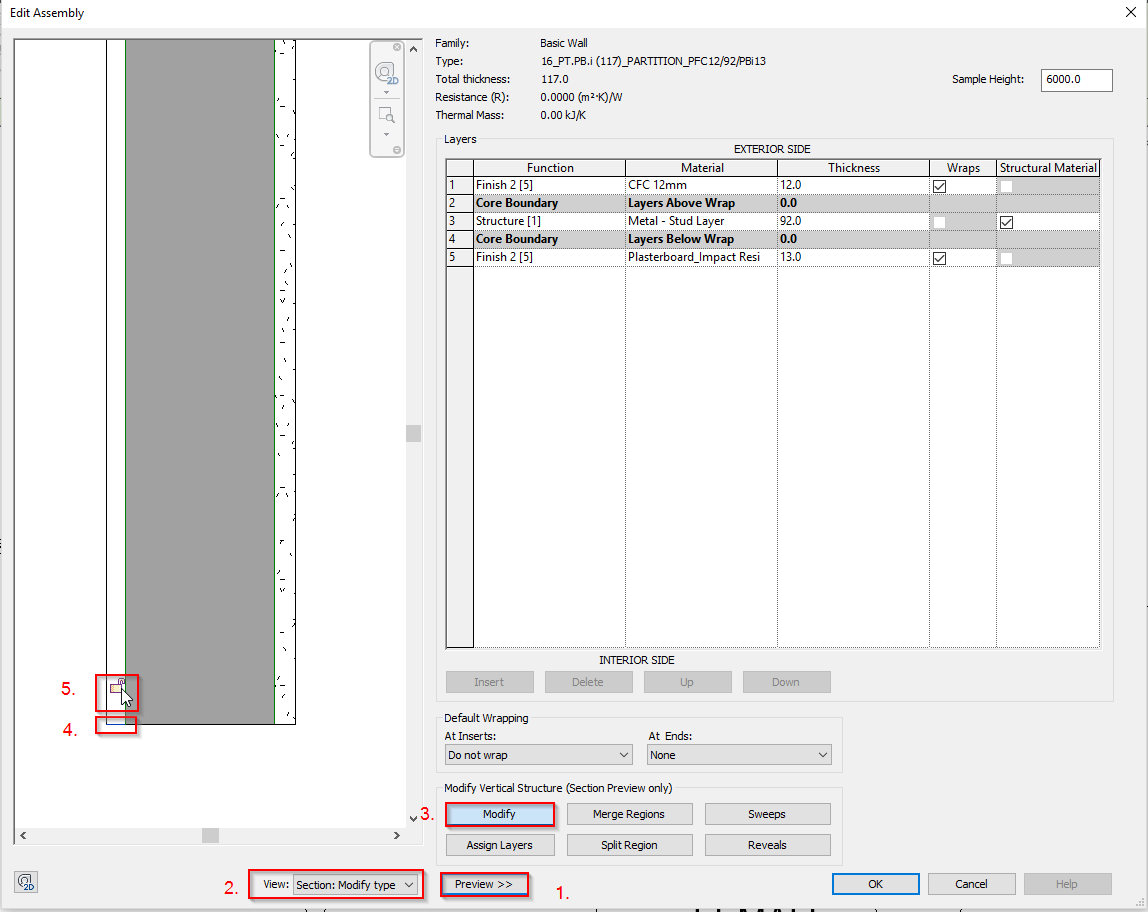Screen dimensions: 1148x912
Task: Open the steering wheel options arrow below the 2D icon
Action: coord(386,91)
